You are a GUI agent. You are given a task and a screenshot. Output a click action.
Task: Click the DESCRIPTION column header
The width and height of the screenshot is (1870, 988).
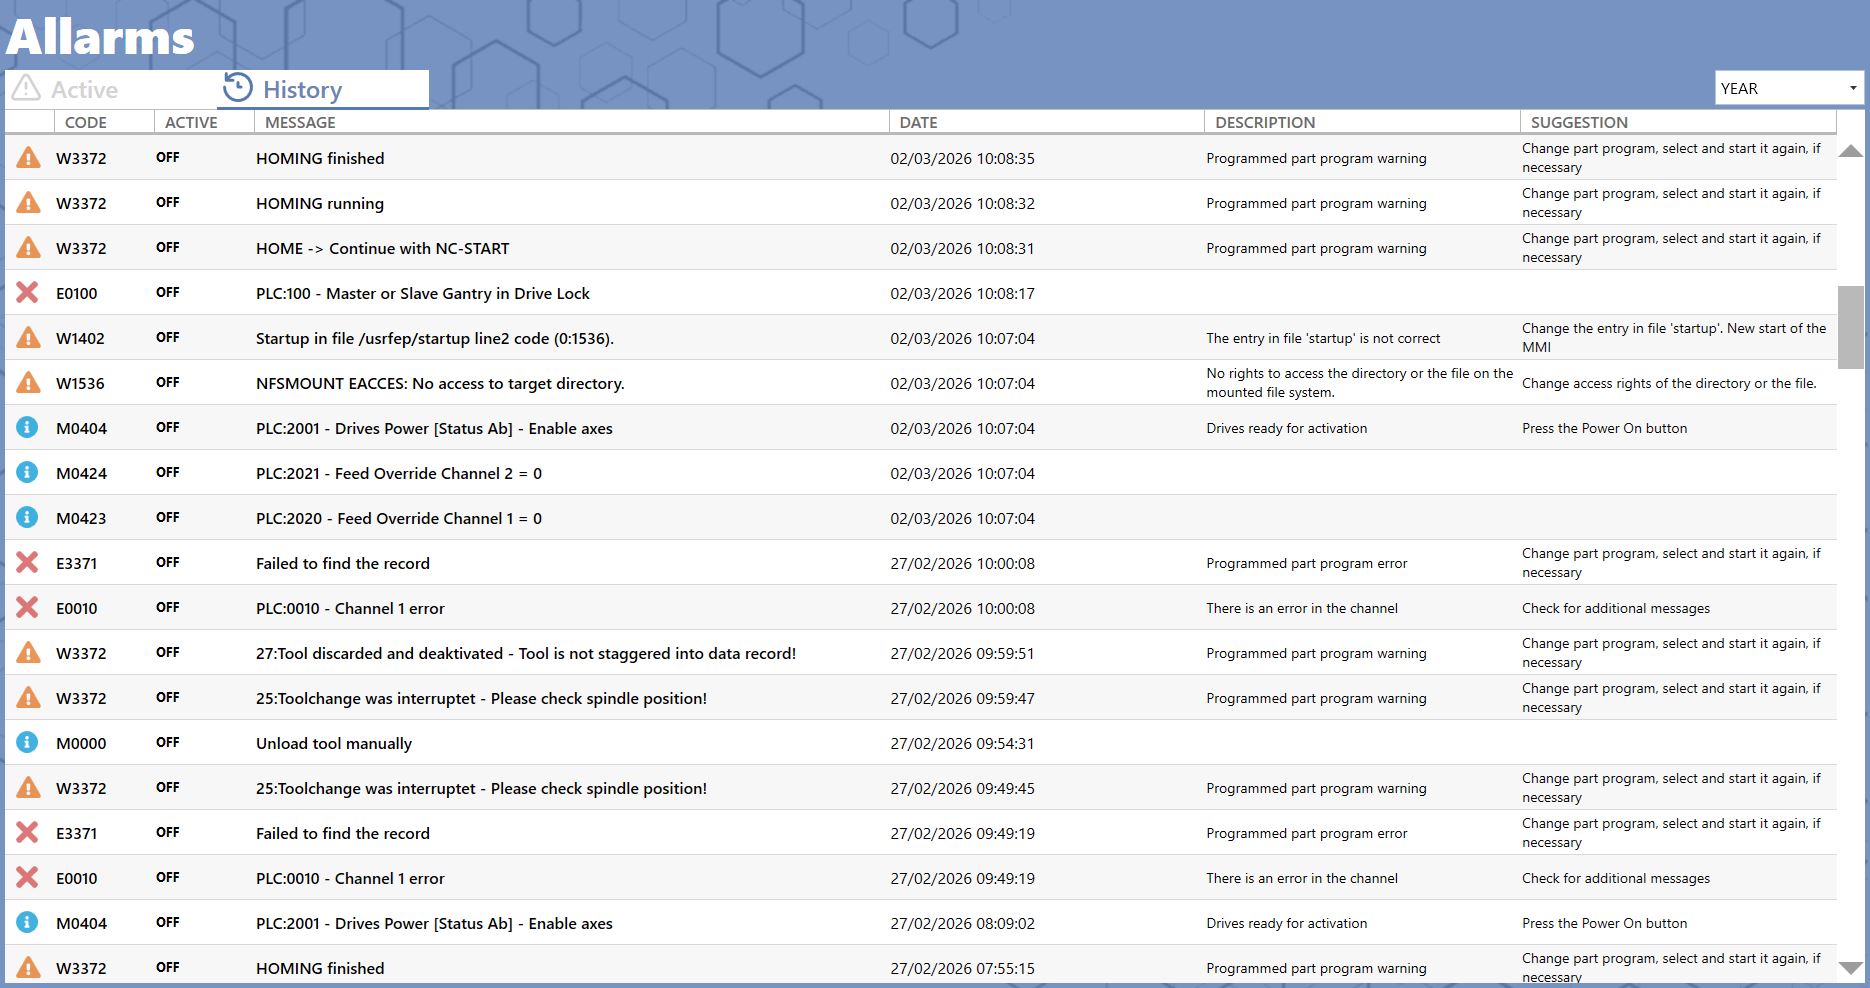1362,122
